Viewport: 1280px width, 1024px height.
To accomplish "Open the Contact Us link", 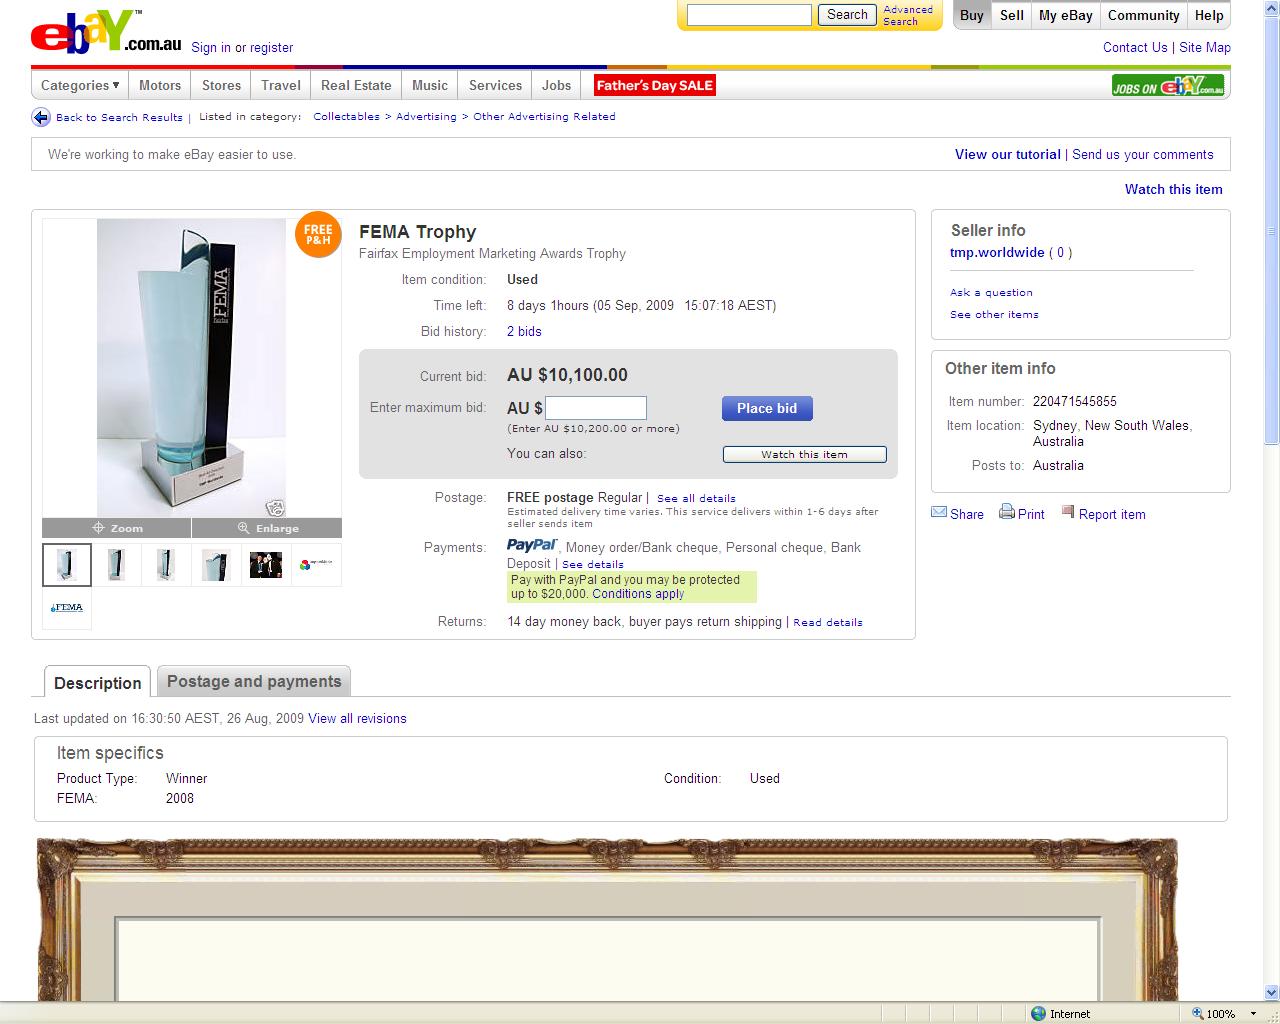I will click(x=1135, y=47).
